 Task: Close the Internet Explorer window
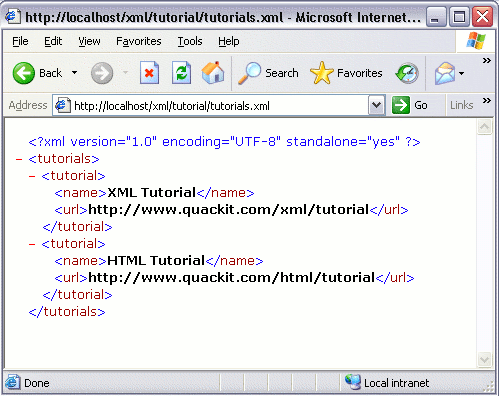tap(482, 16)
